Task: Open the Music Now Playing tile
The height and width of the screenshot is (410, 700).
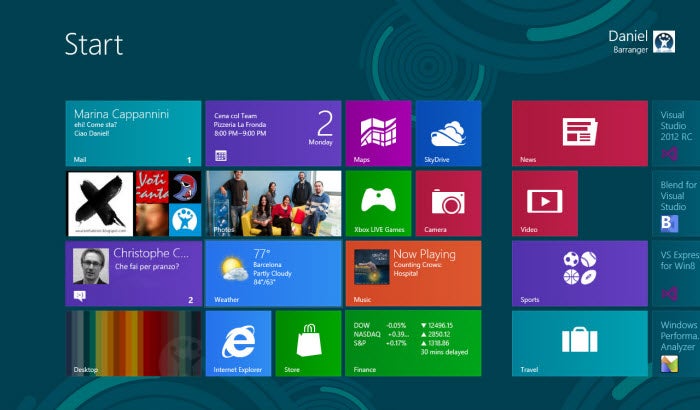Action: 413,273
